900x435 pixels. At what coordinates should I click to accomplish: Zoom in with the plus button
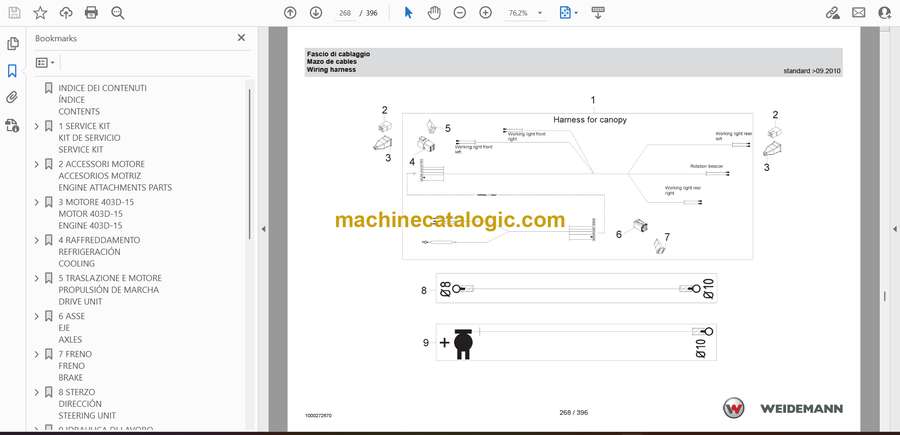click(x=486, y=13)
